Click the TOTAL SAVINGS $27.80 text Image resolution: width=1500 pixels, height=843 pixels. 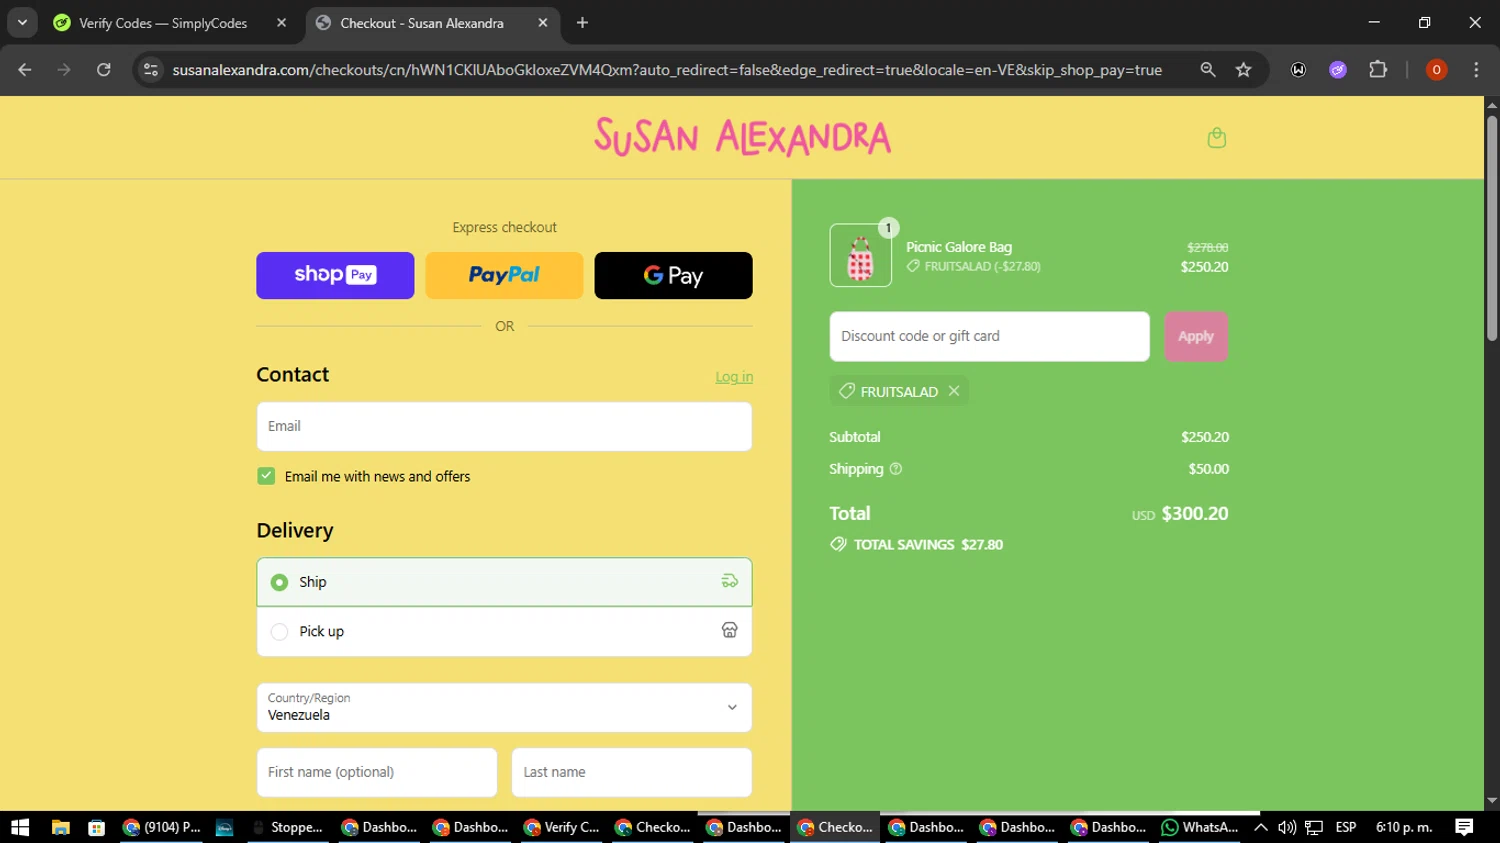928,545
